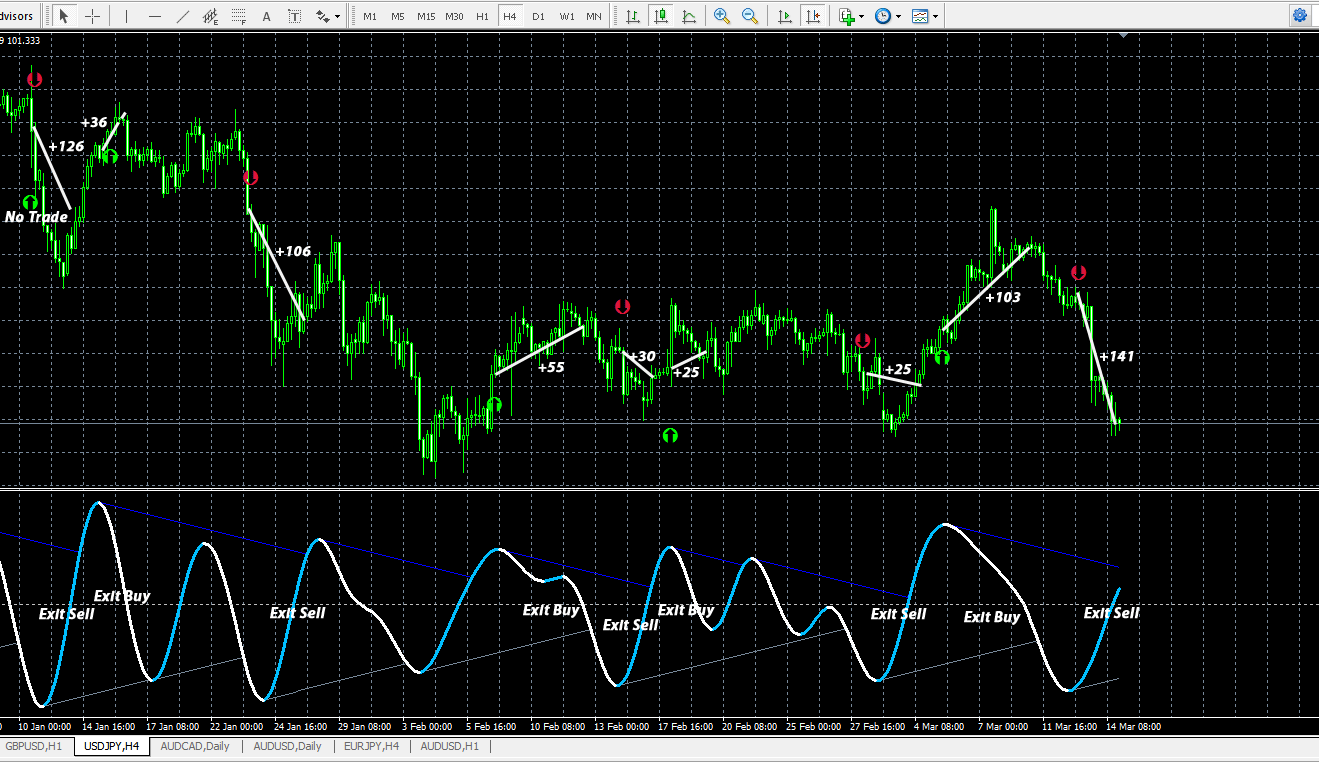The height and width of the screenshot is (762, 1319).
Task: Toggle chart auto scroll
Action: (x=785, y=16)
